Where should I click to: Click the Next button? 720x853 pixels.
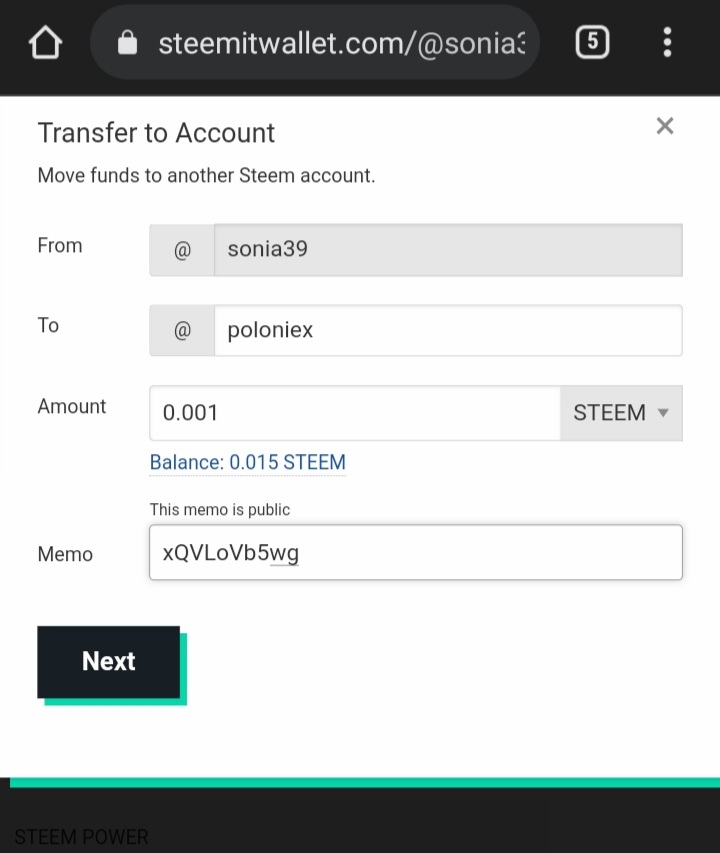[x=109, y=662]
